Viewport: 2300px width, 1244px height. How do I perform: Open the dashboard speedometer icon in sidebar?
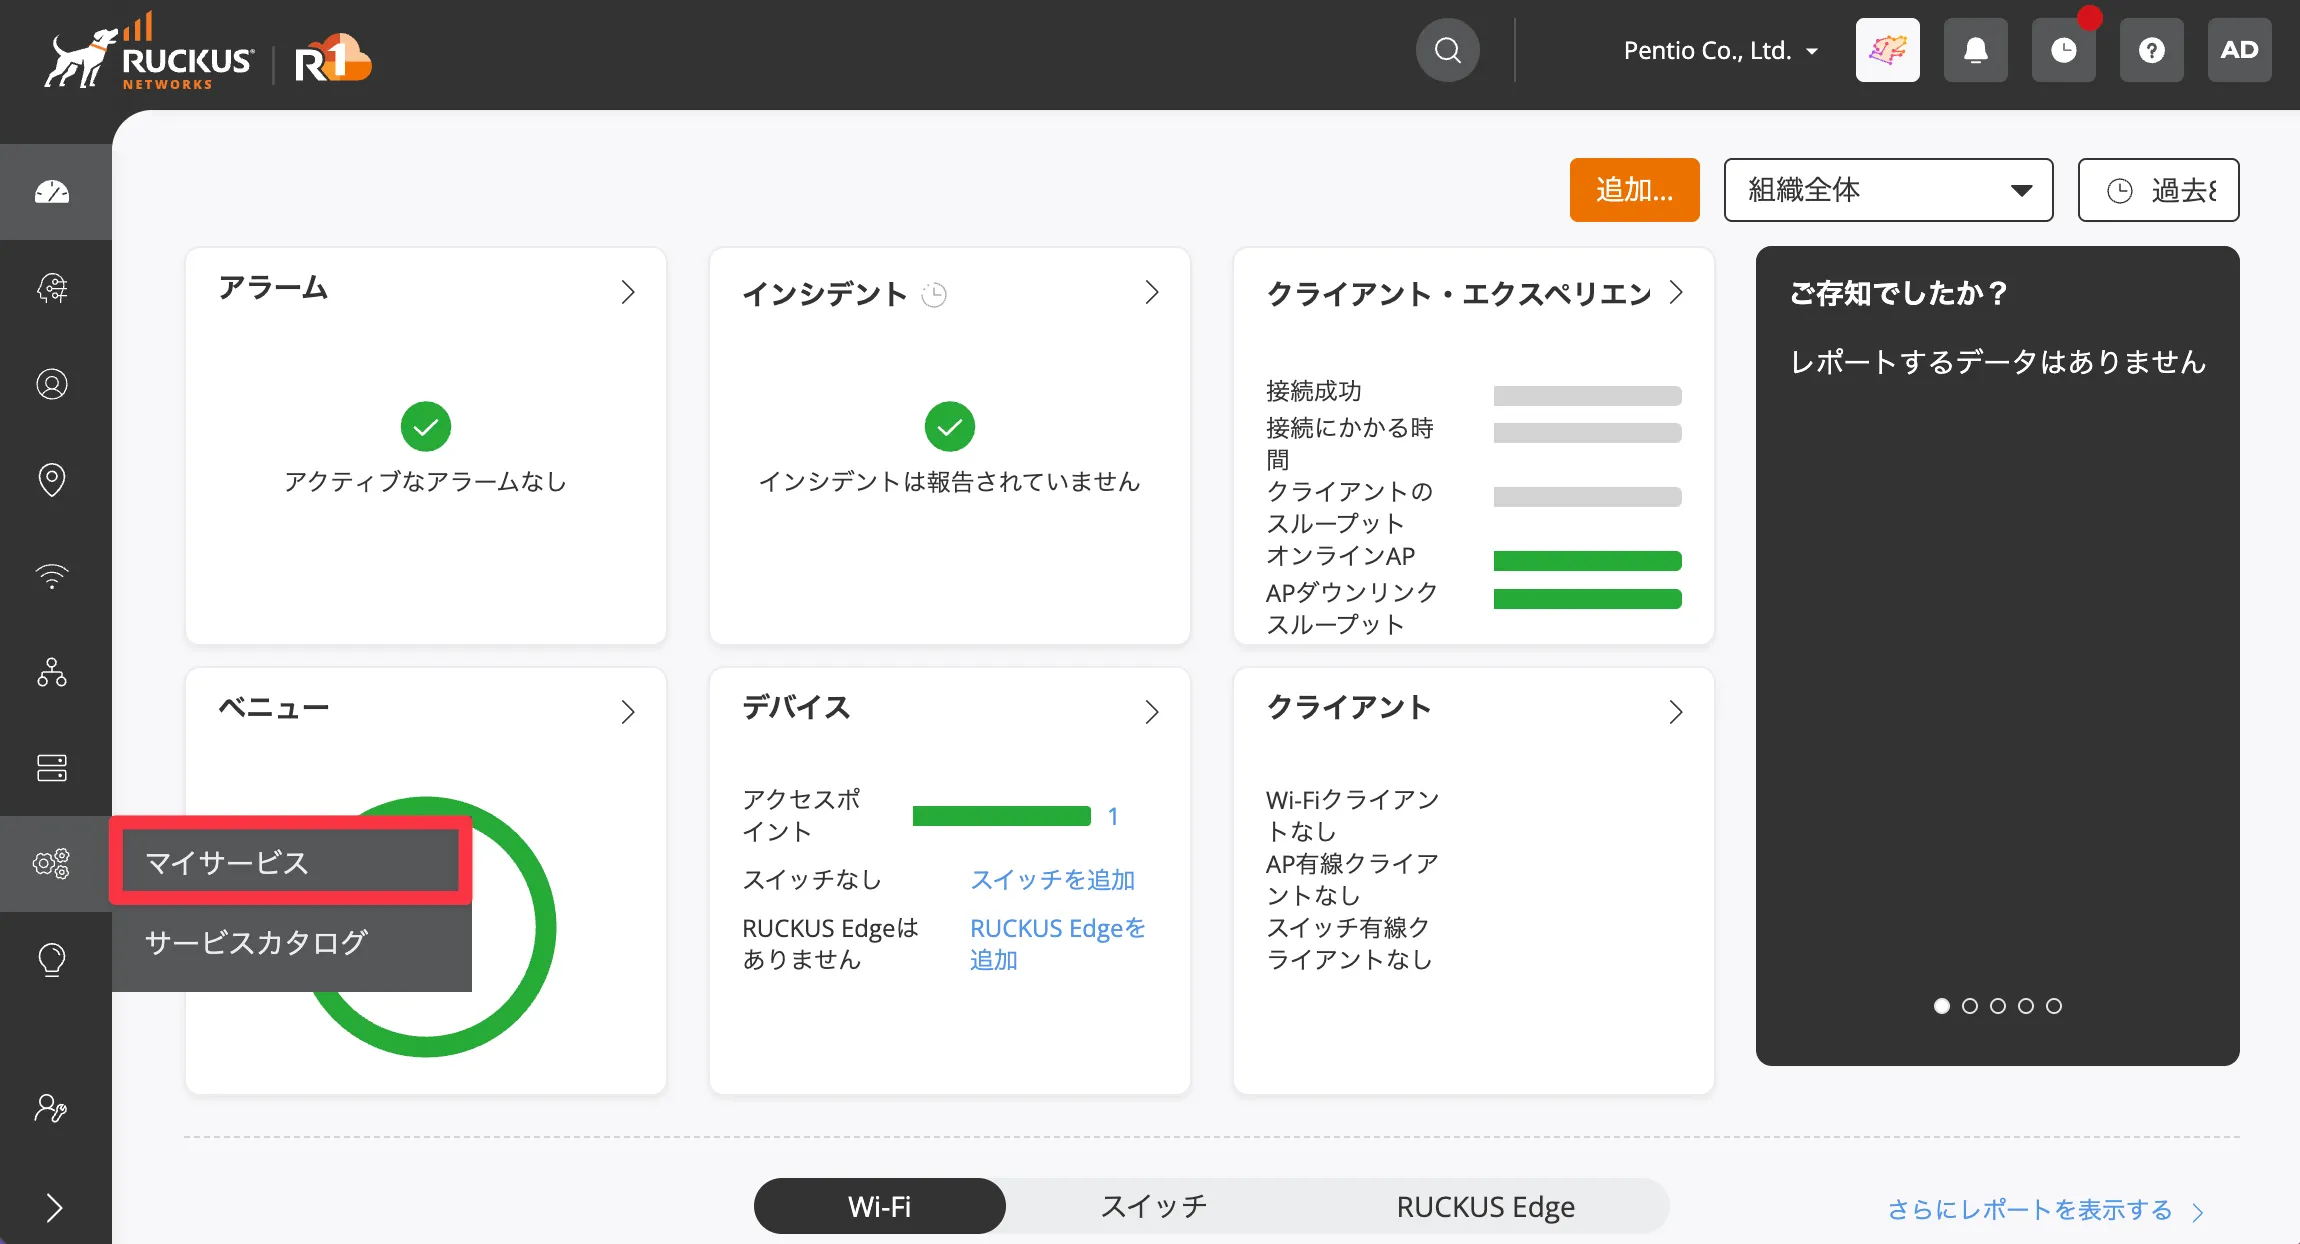(52, 192)
